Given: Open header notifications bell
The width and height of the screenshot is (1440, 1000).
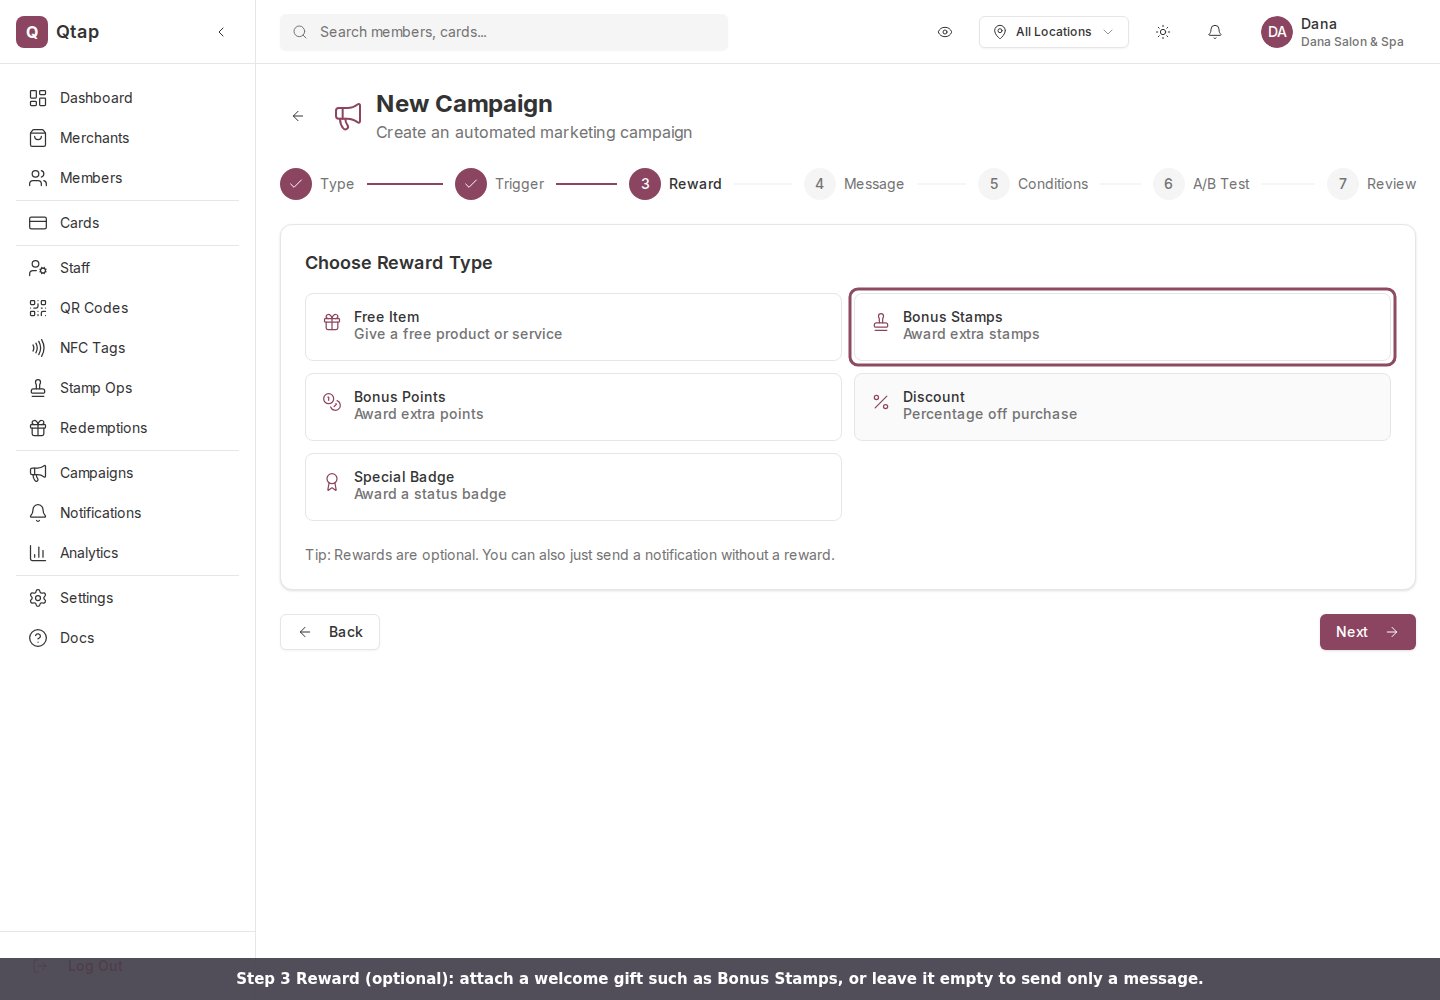Looking at the screenshot, I should point(1215,32).
